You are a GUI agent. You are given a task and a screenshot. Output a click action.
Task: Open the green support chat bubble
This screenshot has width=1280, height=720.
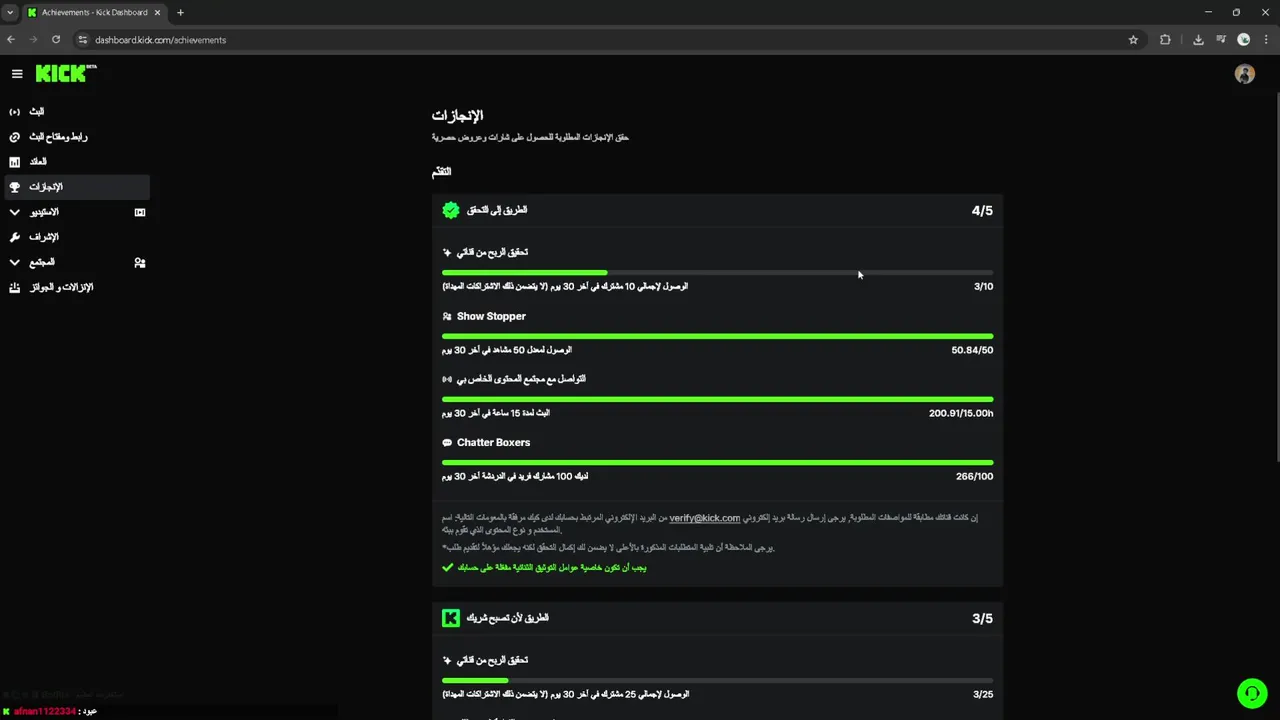pos(1251,693)
